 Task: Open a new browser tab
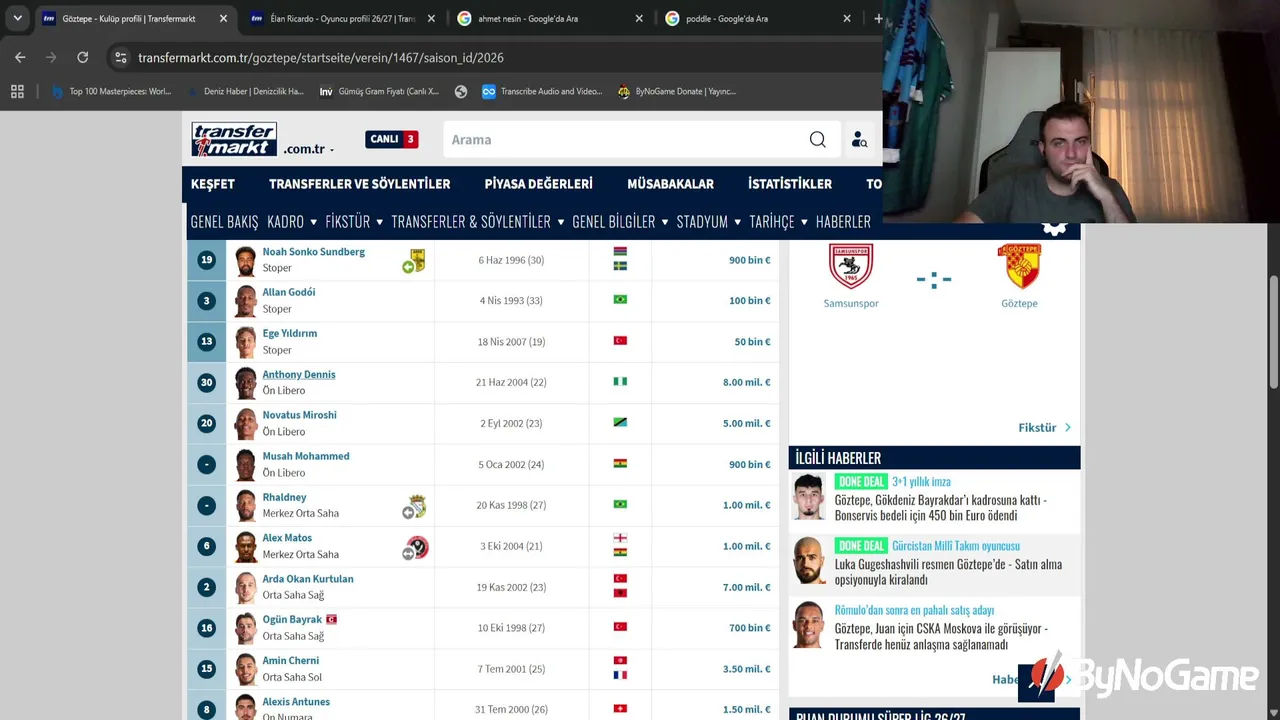[878, 18]
